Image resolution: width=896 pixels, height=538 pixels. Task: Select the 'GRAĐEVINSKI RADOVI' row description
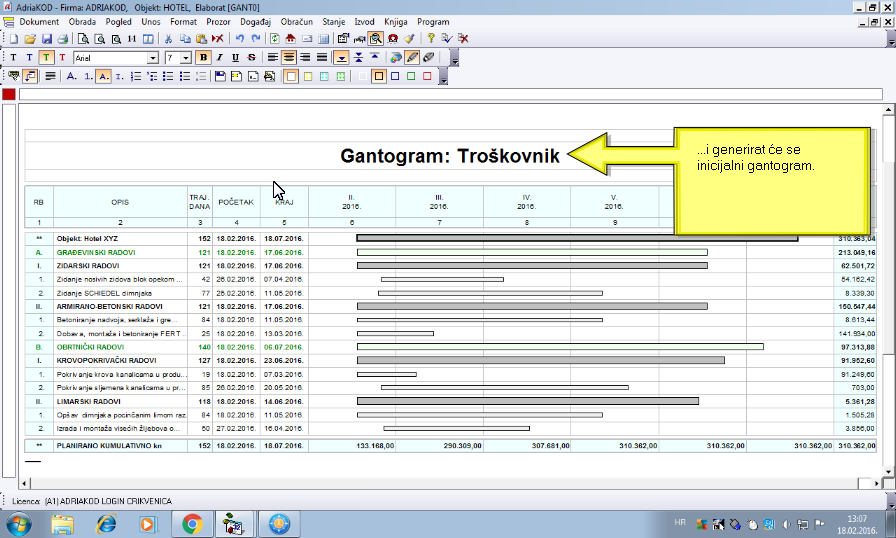(x=96, y=252)
